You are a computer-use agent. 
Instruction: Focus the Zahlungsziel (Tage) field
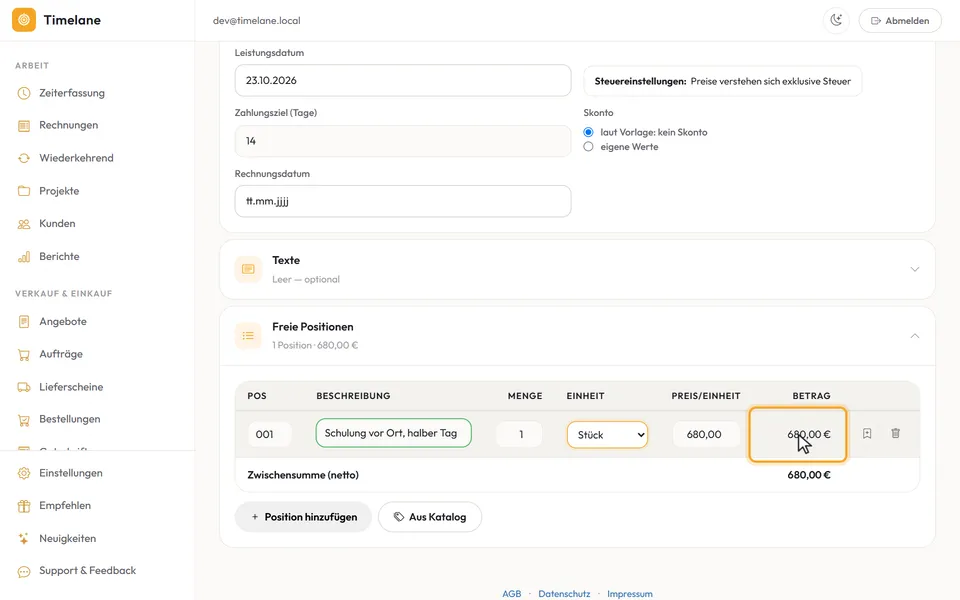coord(403,141)
